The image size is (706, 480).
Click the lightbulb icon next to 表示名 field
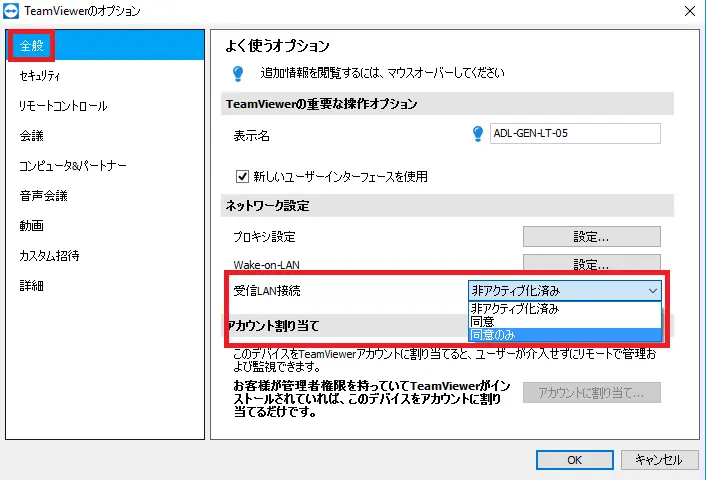pos(478,134)
